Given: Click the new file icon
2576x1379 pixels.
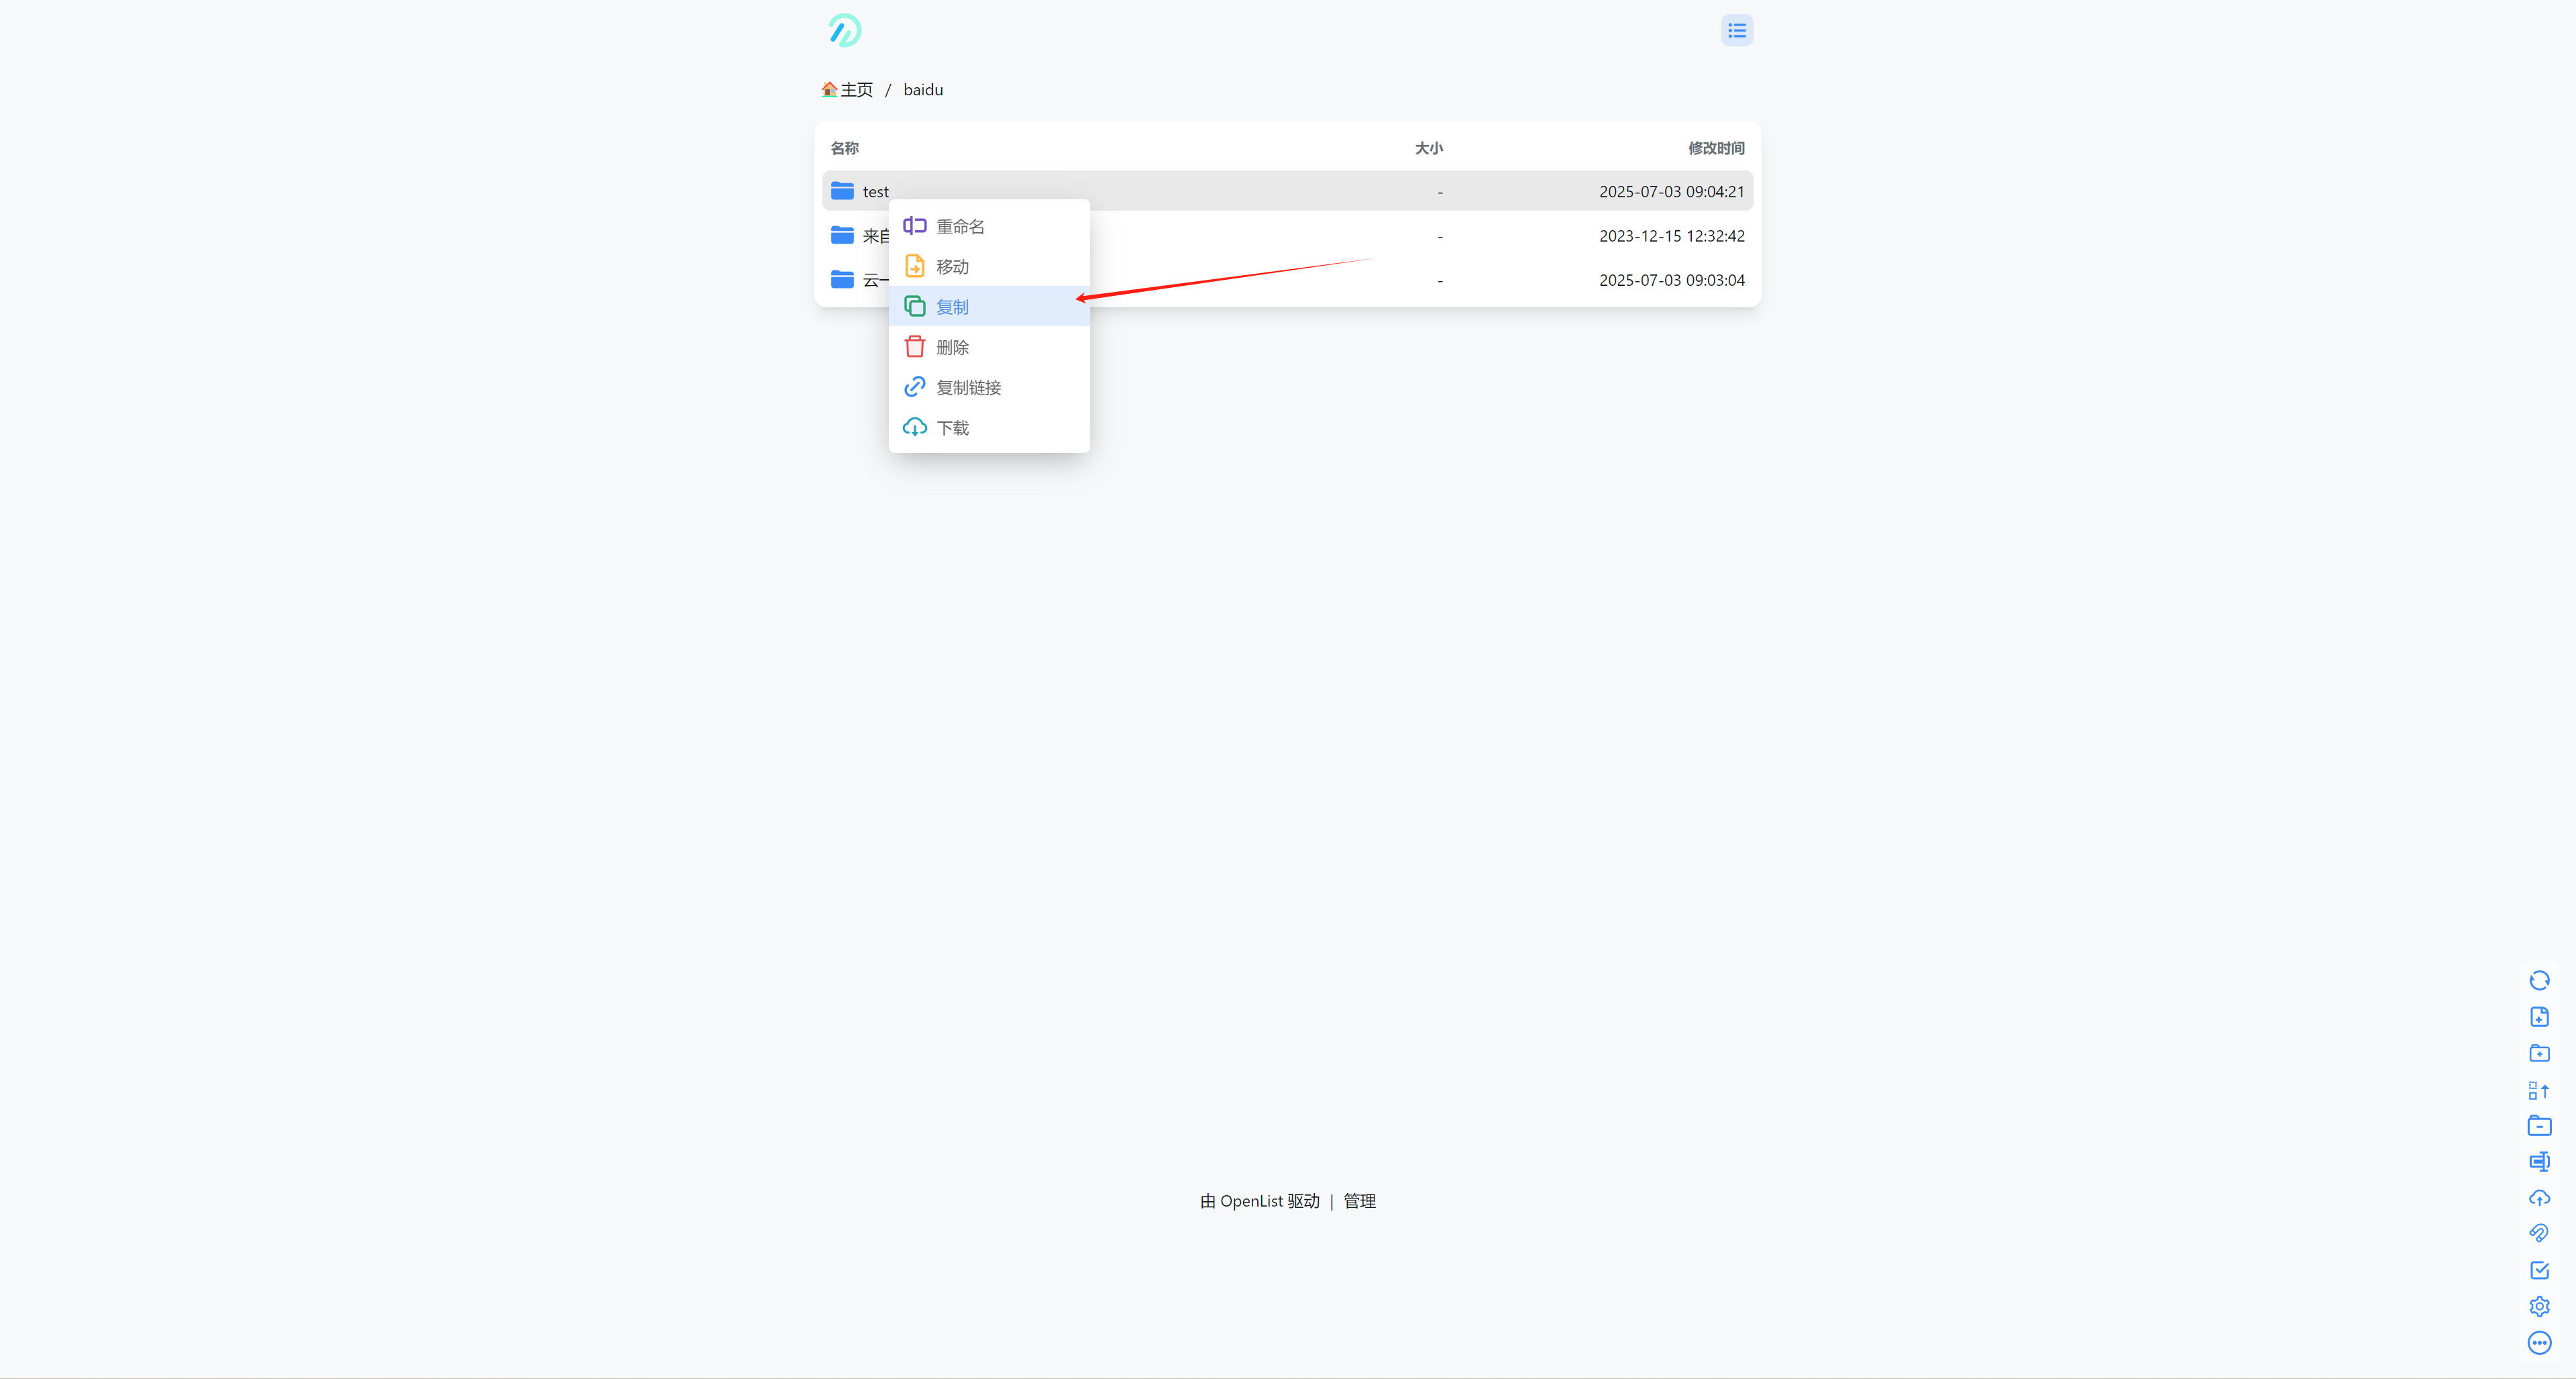Looking at the screenshot, I should click(2539, 1017).
